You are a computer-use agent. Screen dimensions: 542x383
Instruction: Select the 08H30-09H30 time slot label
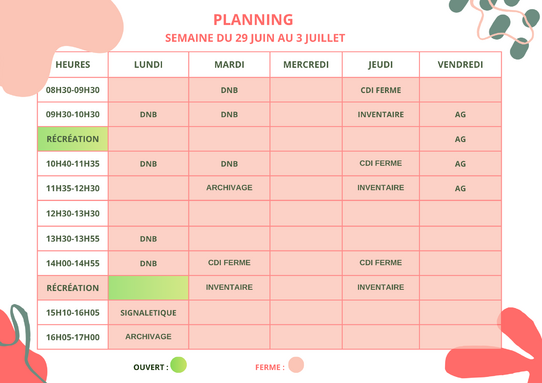(73, 90)
